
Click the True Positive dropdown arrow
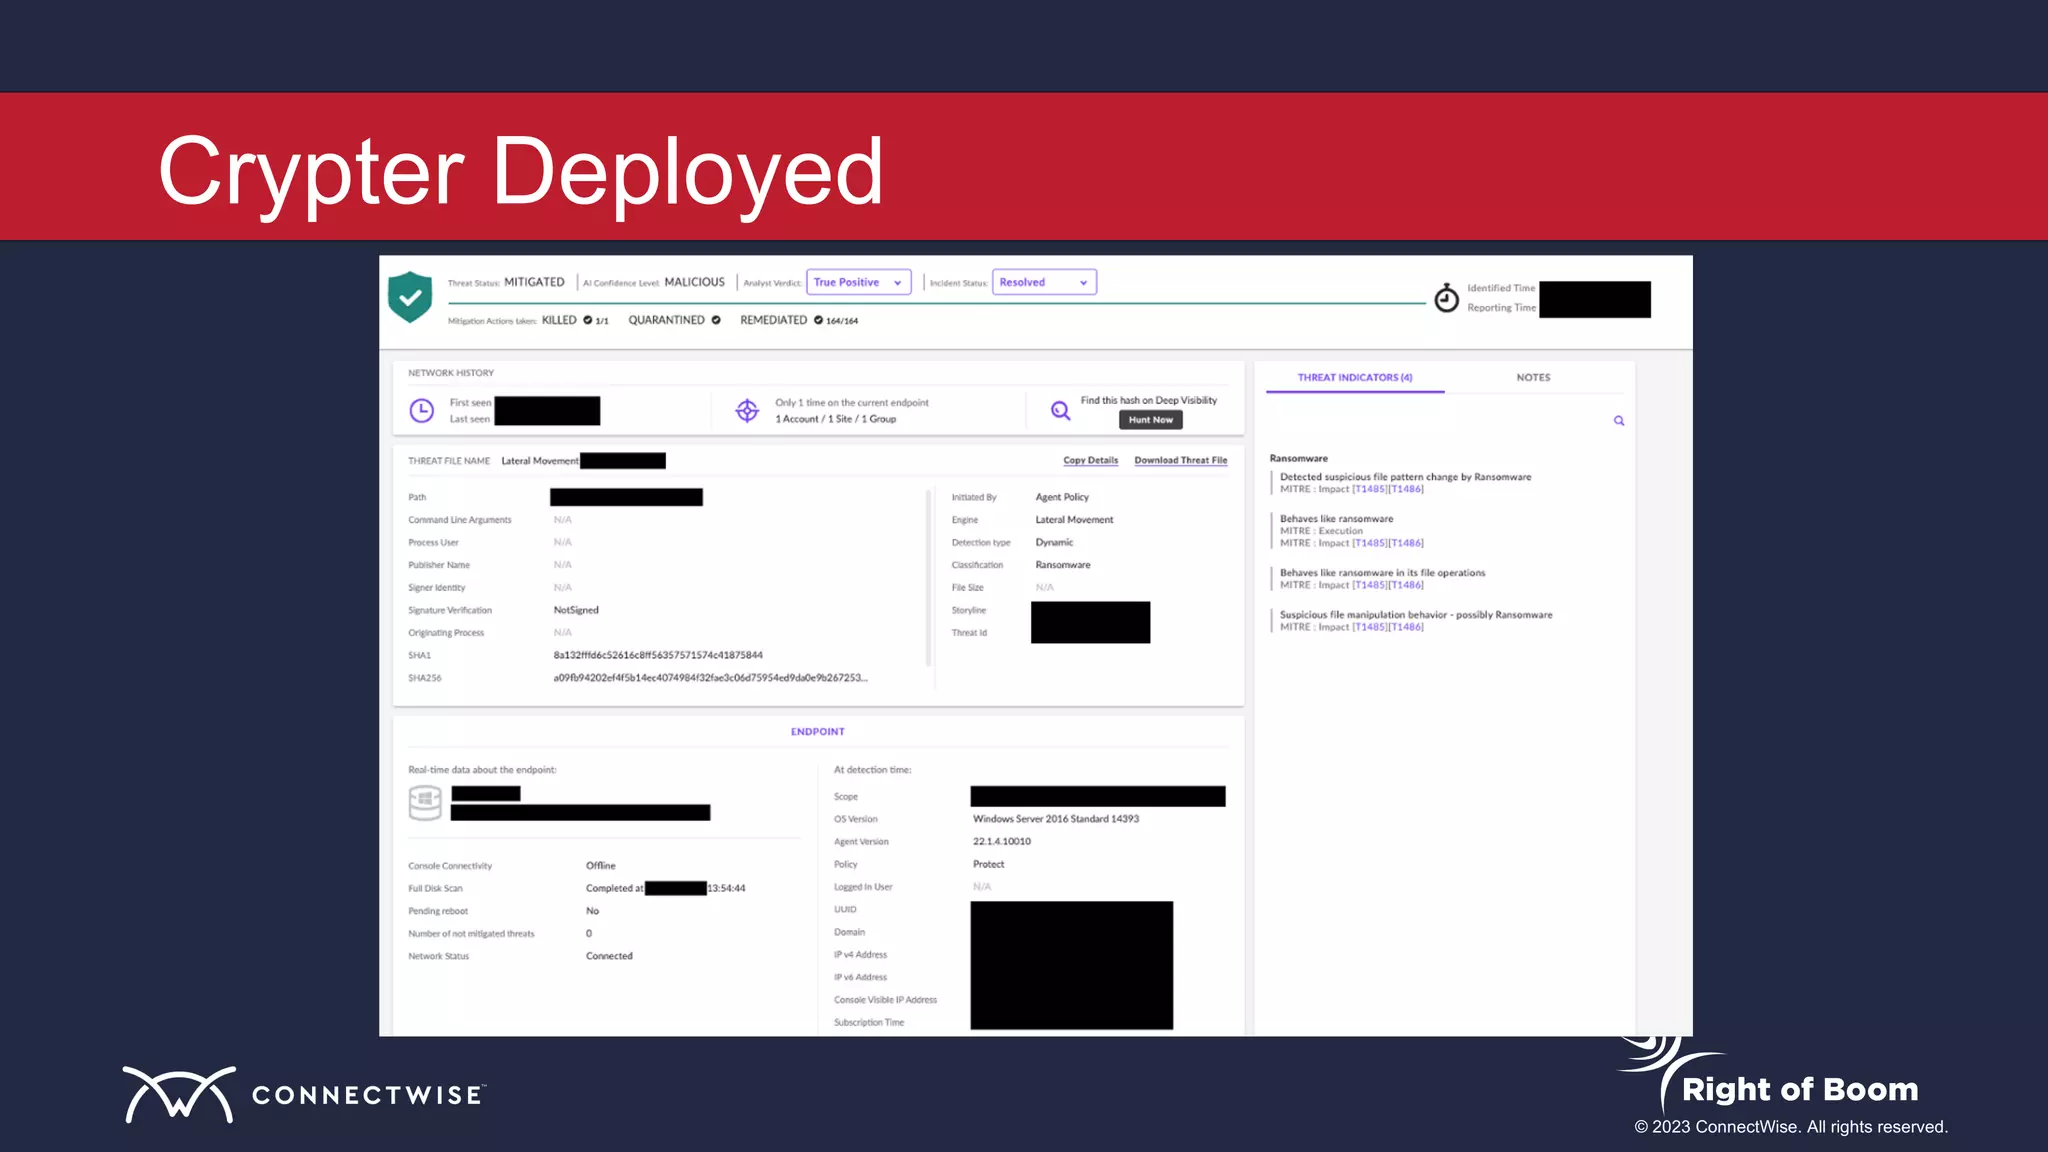coord(898,283)
